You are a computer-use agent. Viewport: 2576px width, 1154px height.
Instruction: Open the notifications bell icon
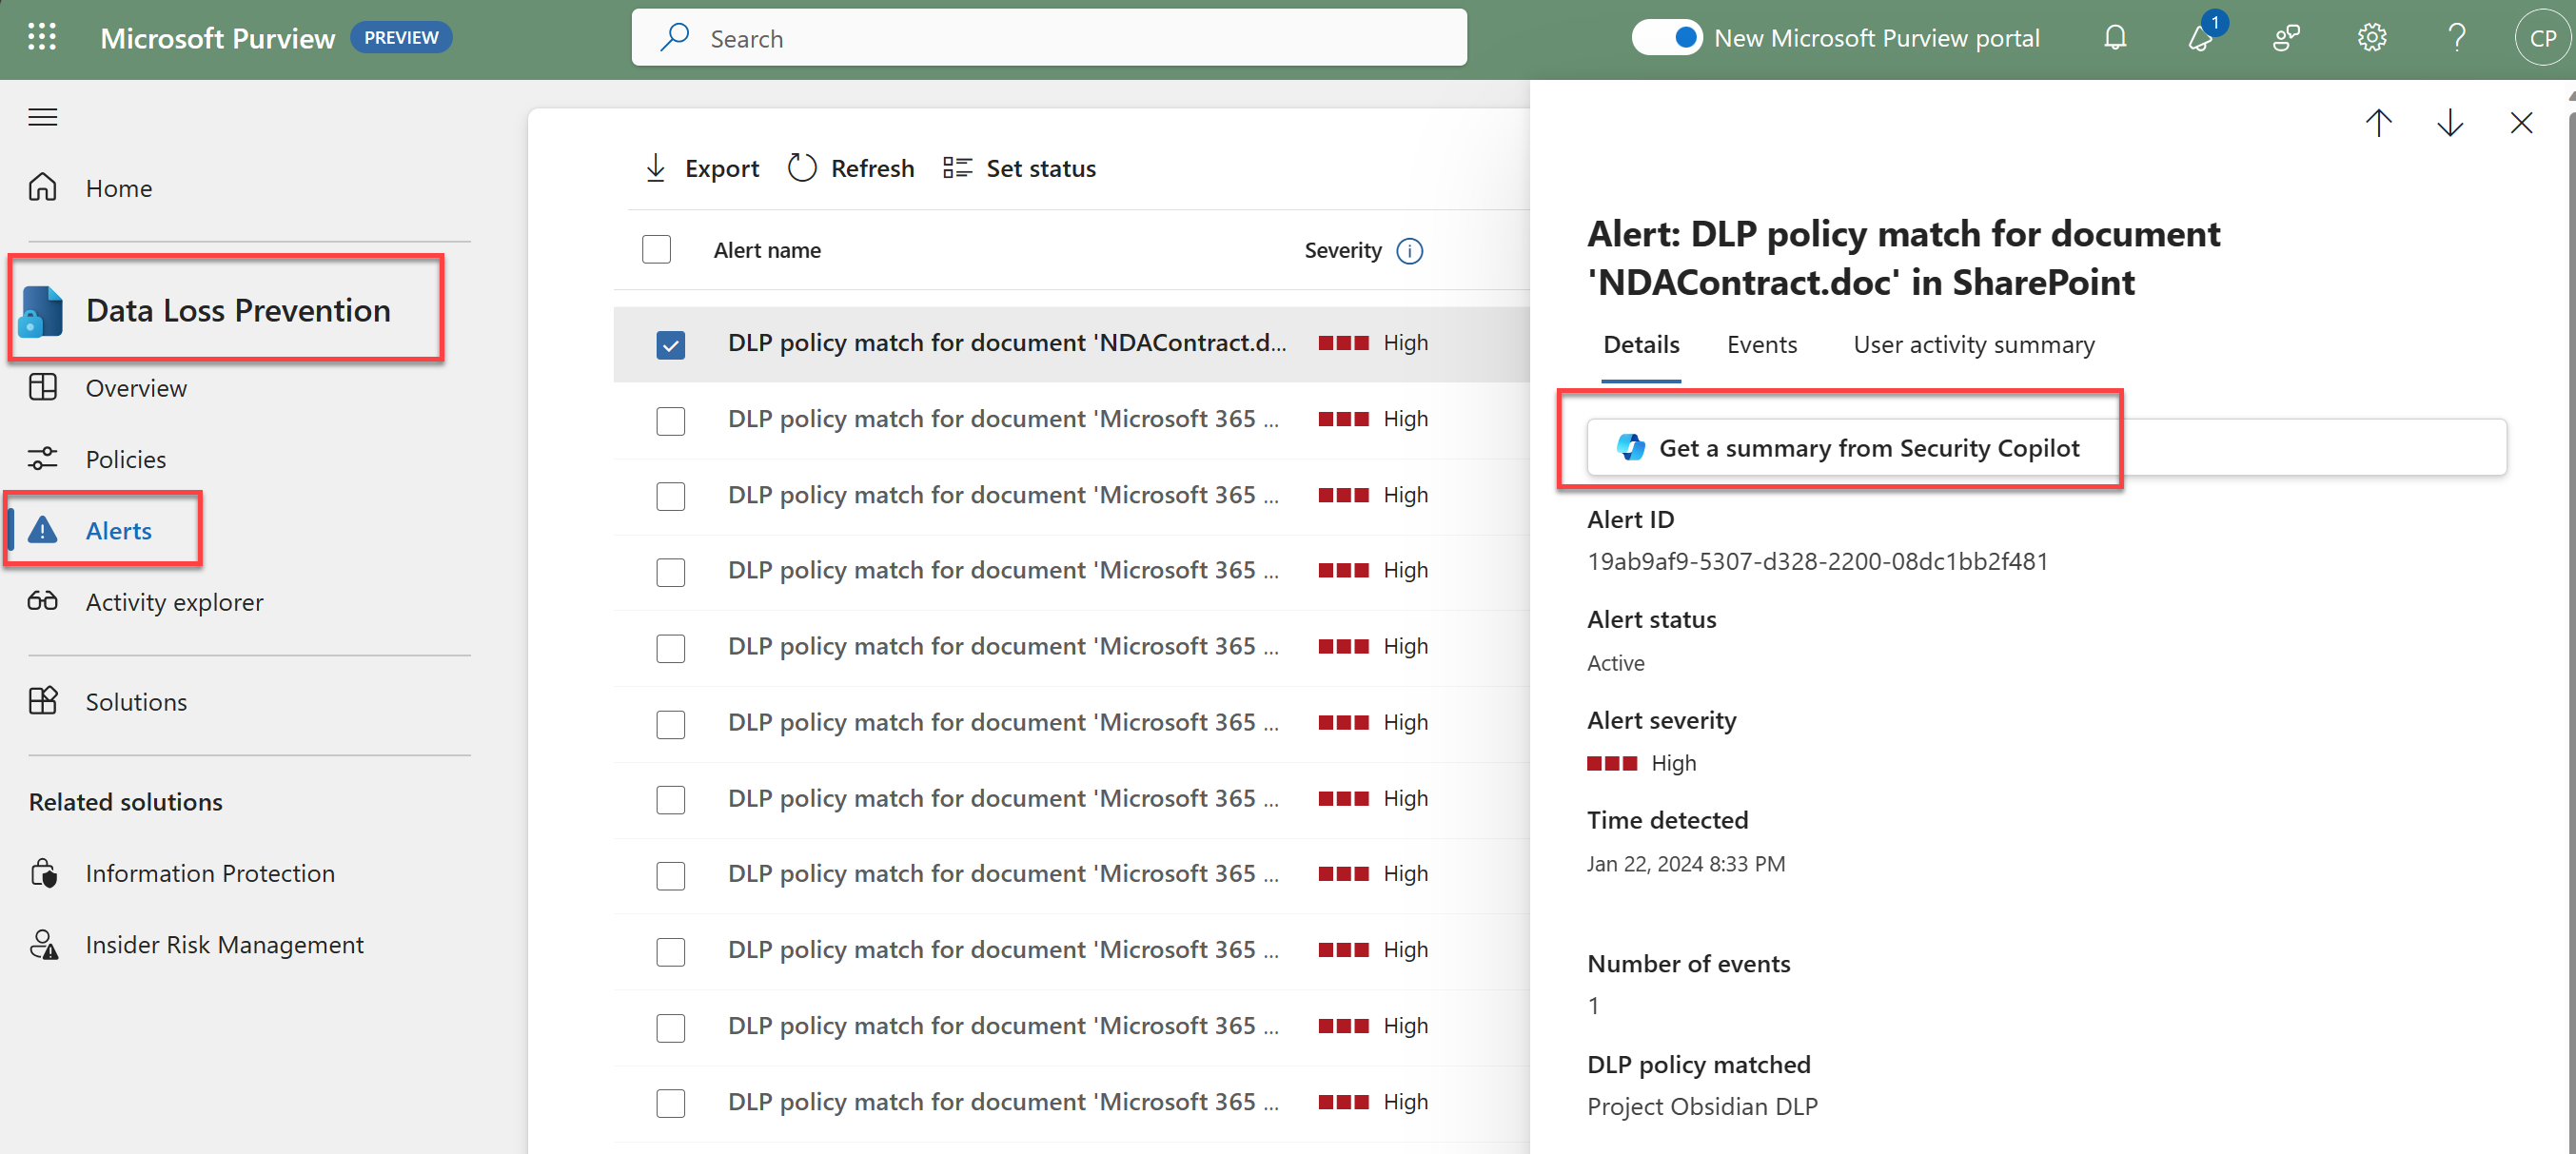[2114, 38]
